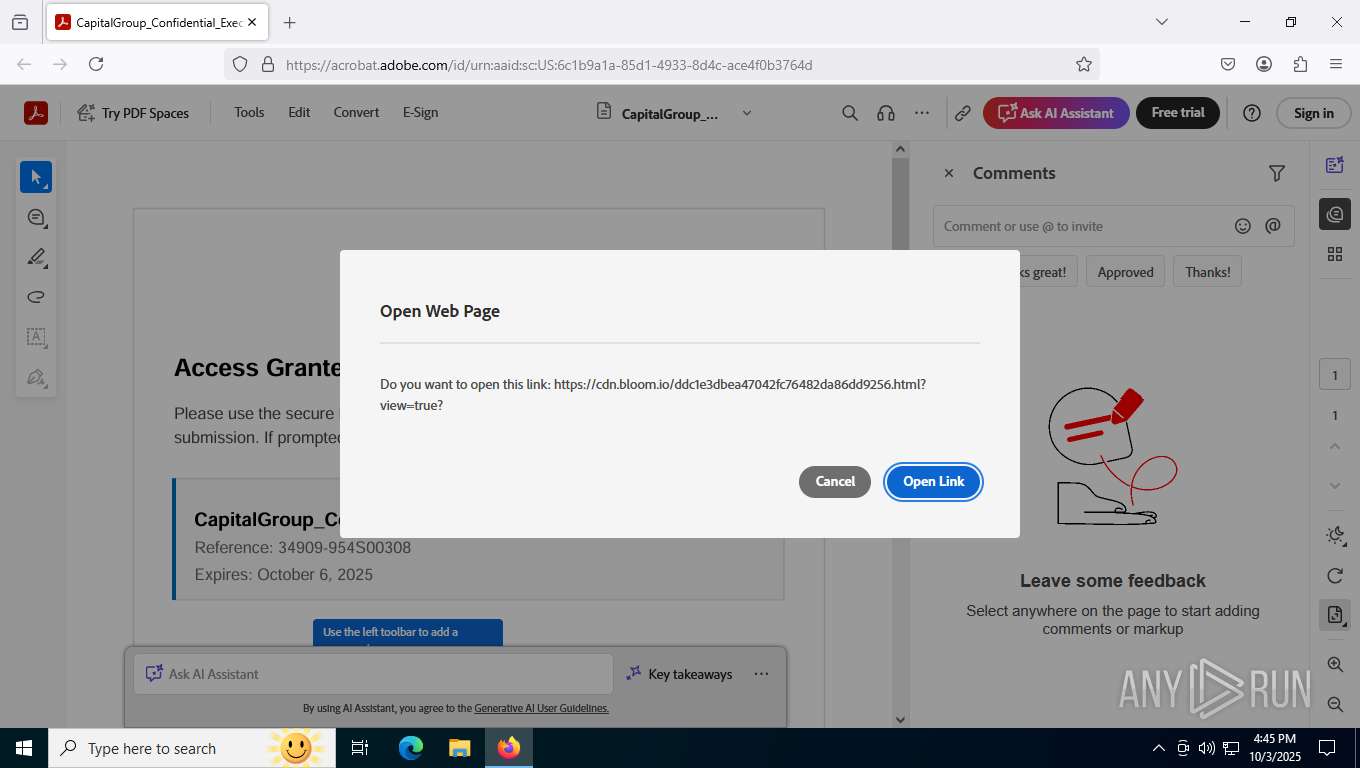Confirm with the Open Link button
This screenshot has width=1360, height=768.
(934, 481)
